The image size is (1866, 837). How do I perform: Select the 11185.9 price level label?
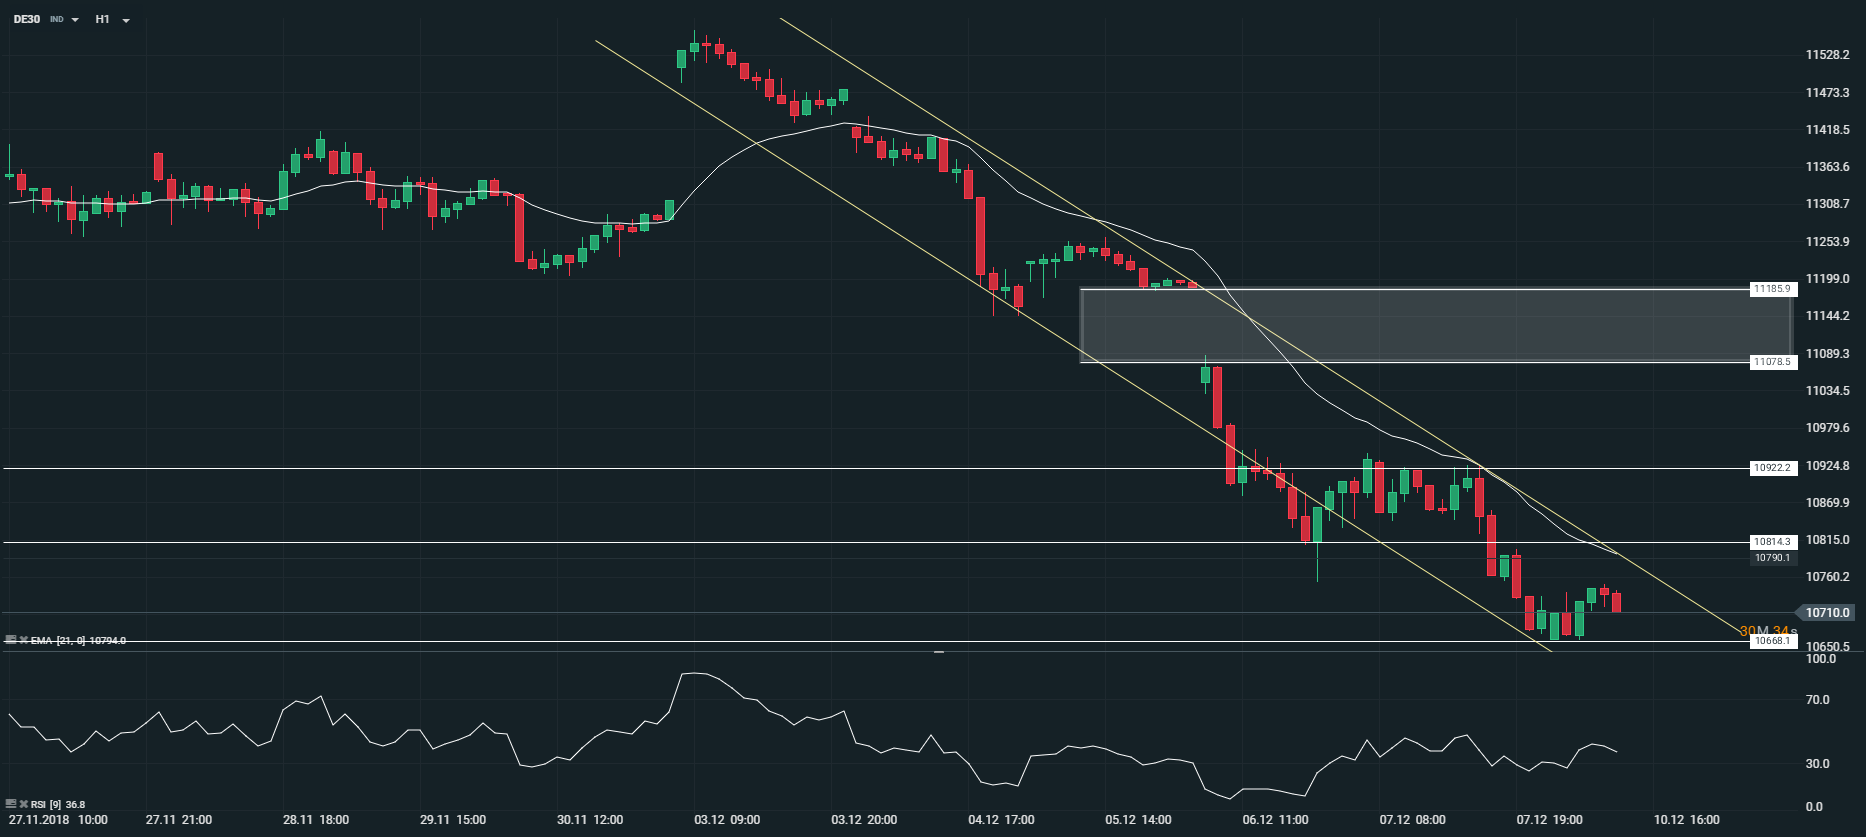(1772, 289)
